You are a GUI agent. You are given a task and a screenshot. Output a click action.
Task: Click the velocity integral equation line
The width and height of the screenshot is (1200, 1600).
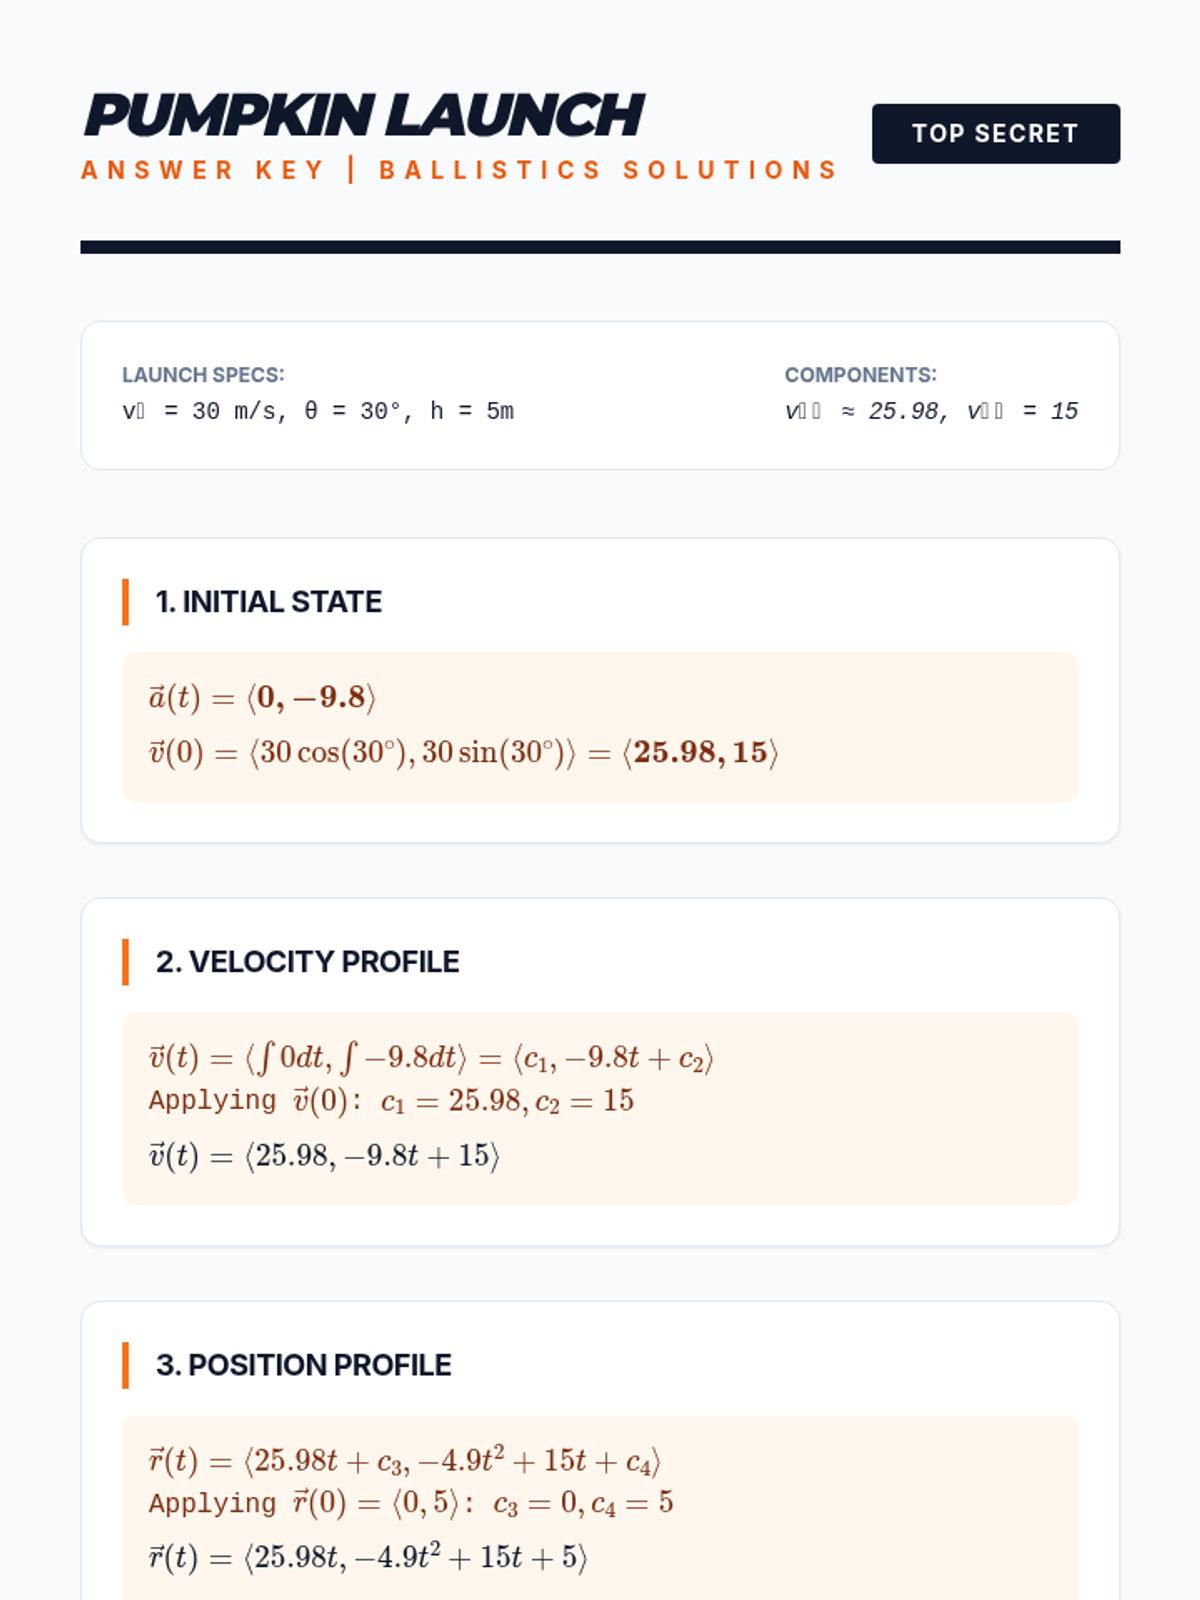click(431, 1058)
